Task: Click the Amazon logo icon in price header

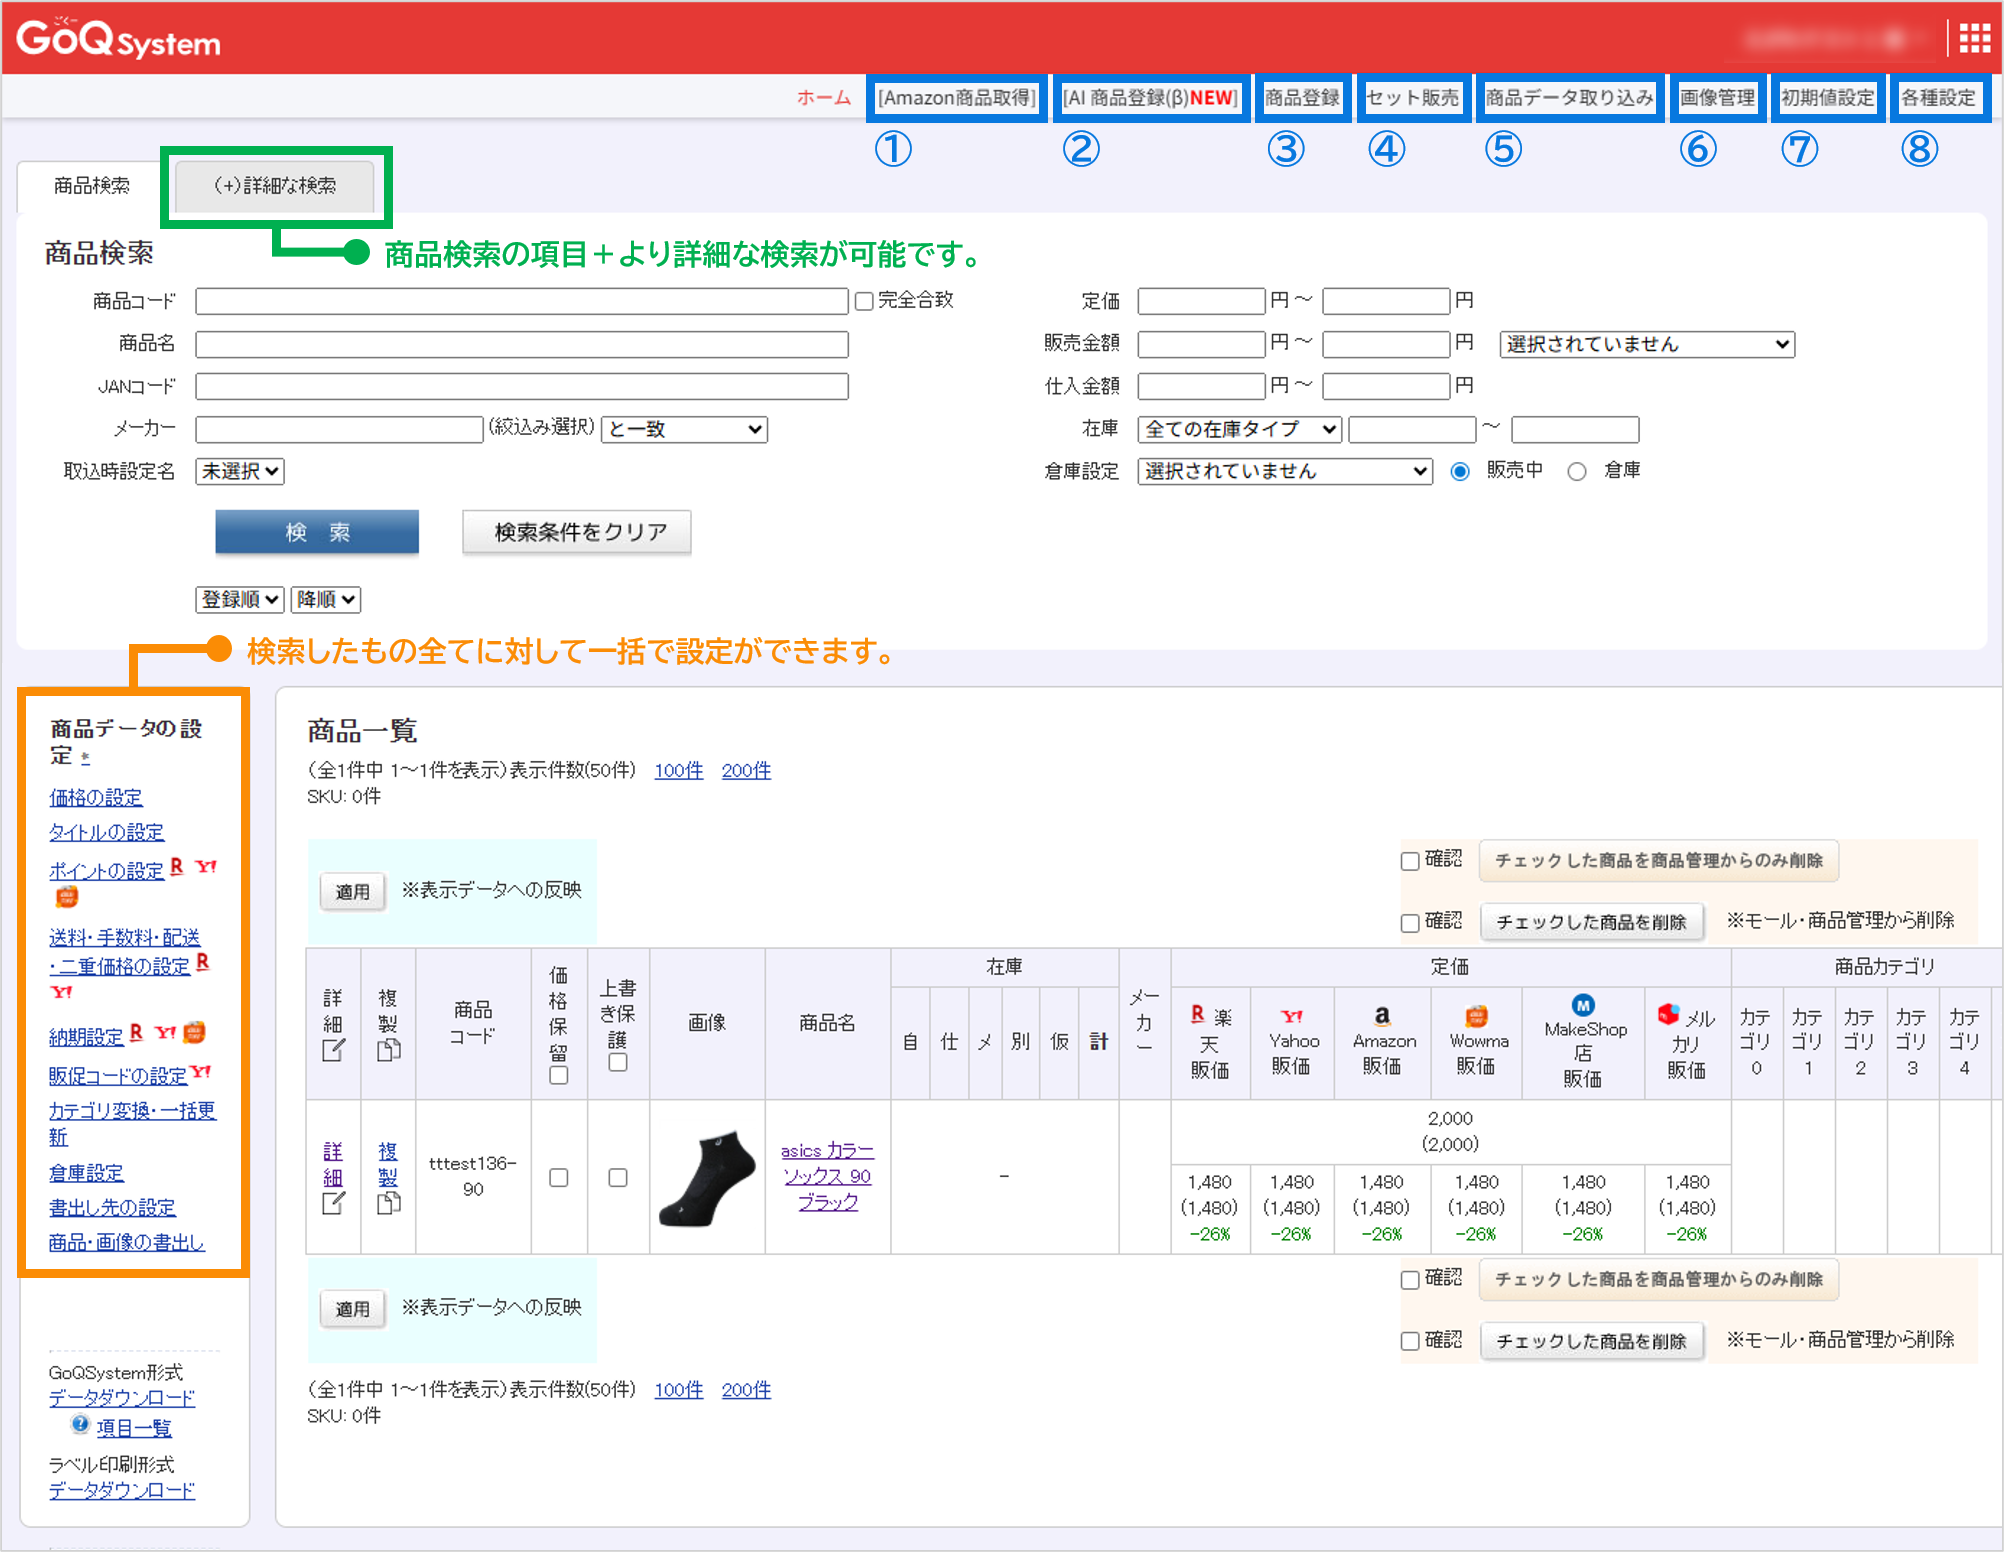Action: 1382,1015
